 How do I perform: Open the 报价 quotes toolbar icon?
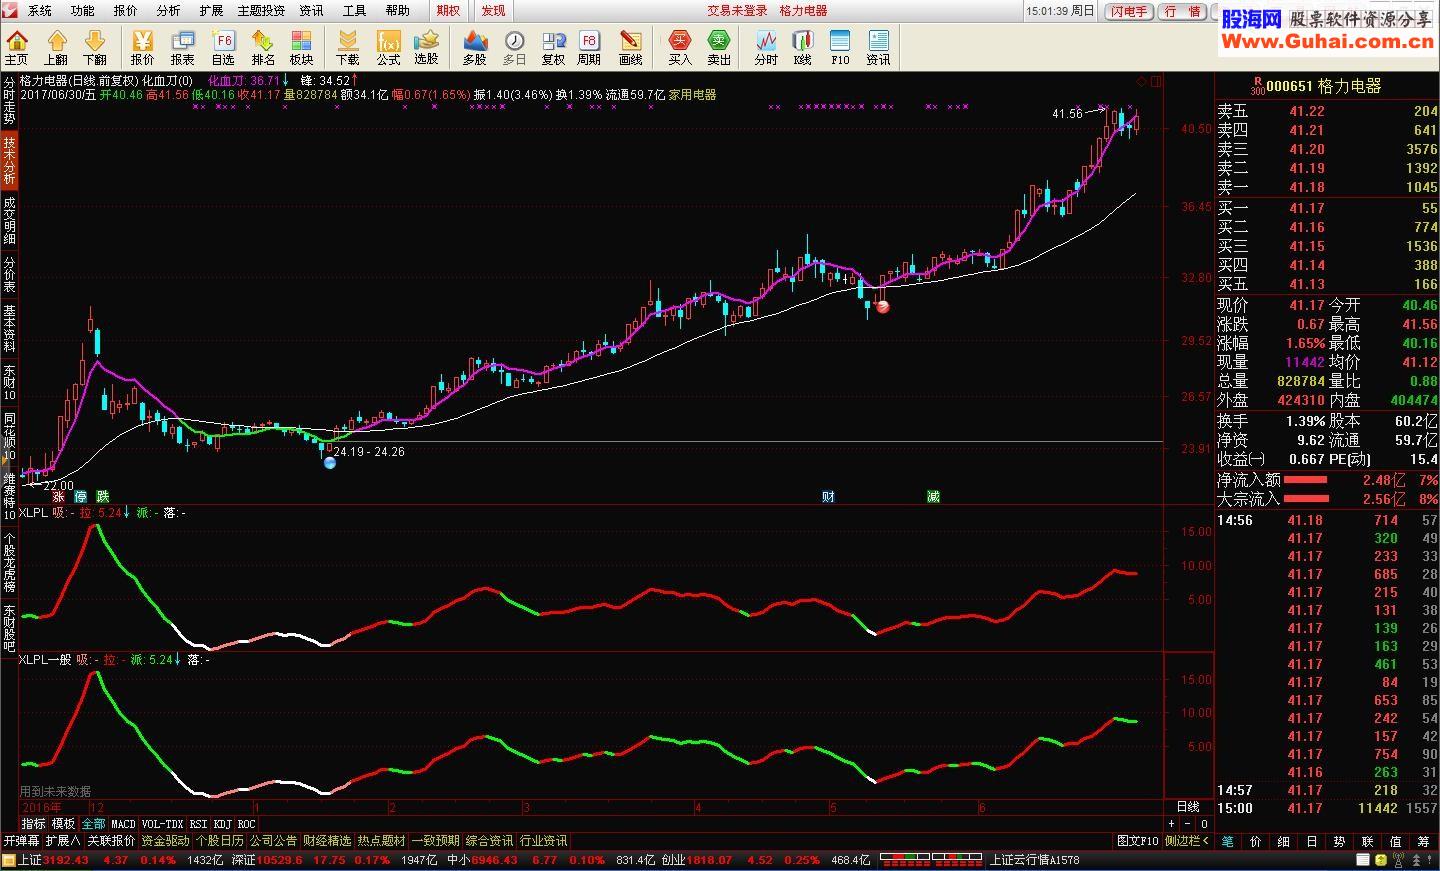point(143,47)
